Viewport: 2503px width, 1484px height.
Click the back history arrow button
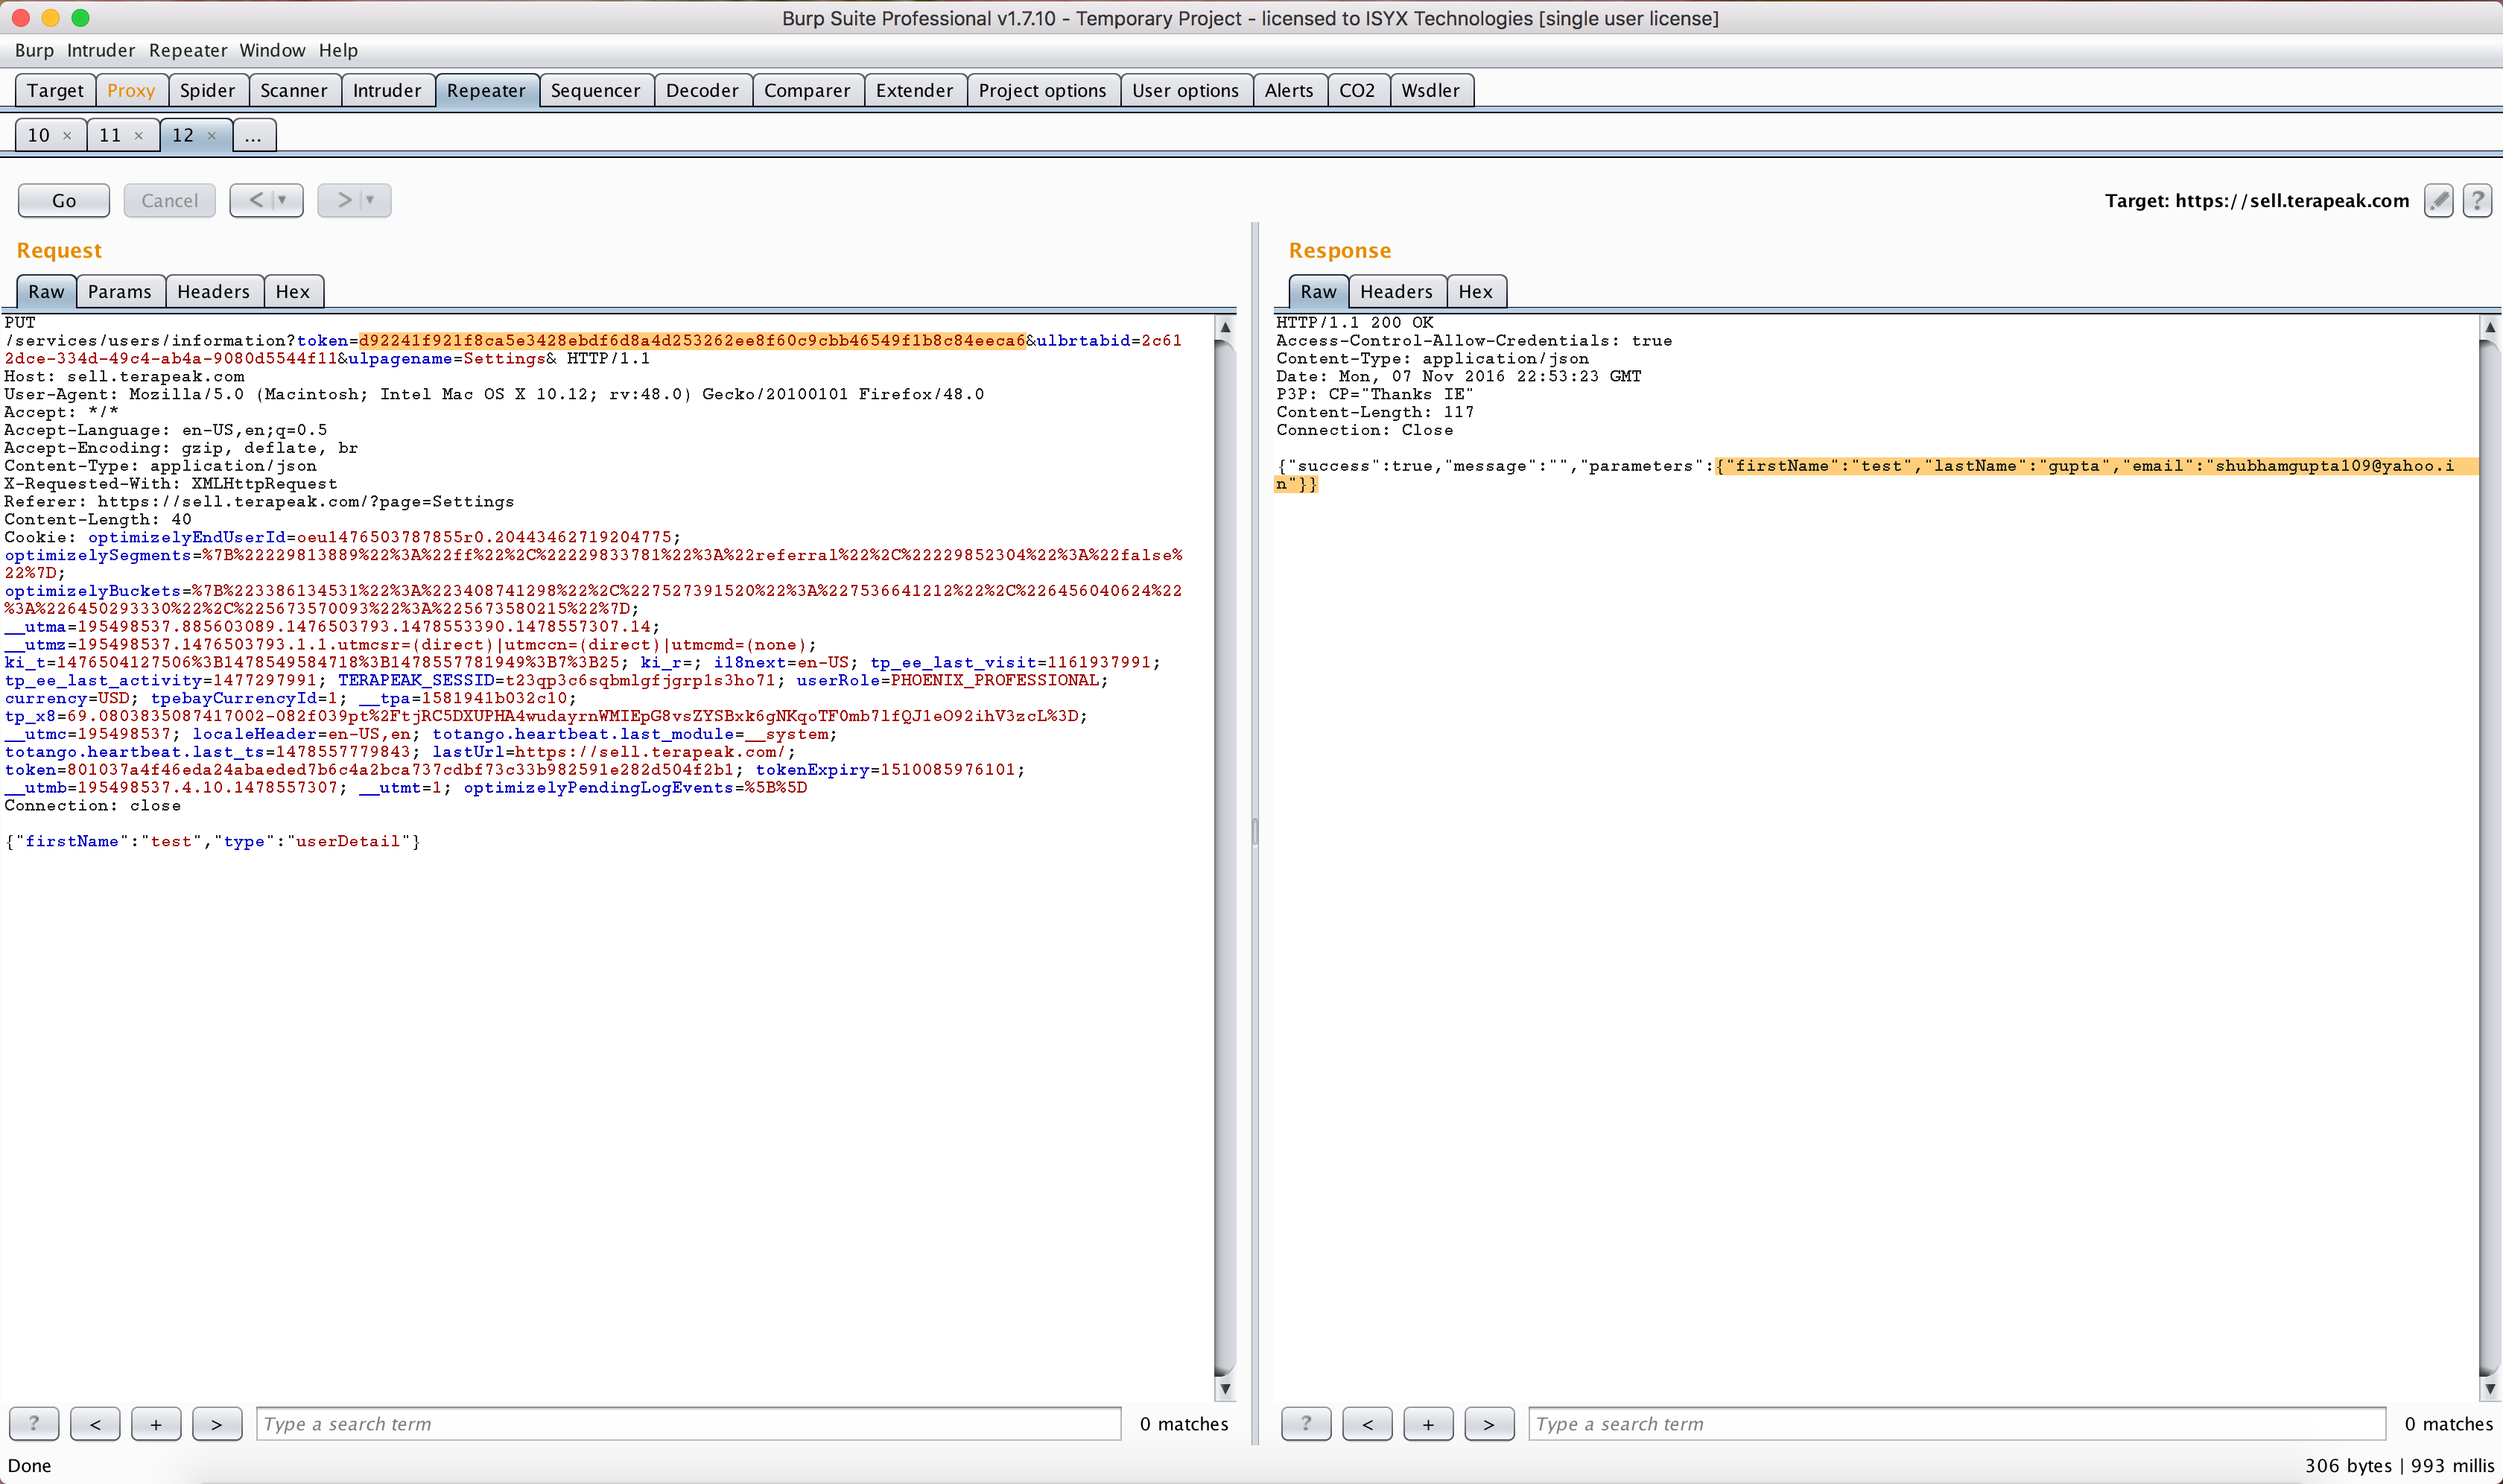click(x=256, y=200)
